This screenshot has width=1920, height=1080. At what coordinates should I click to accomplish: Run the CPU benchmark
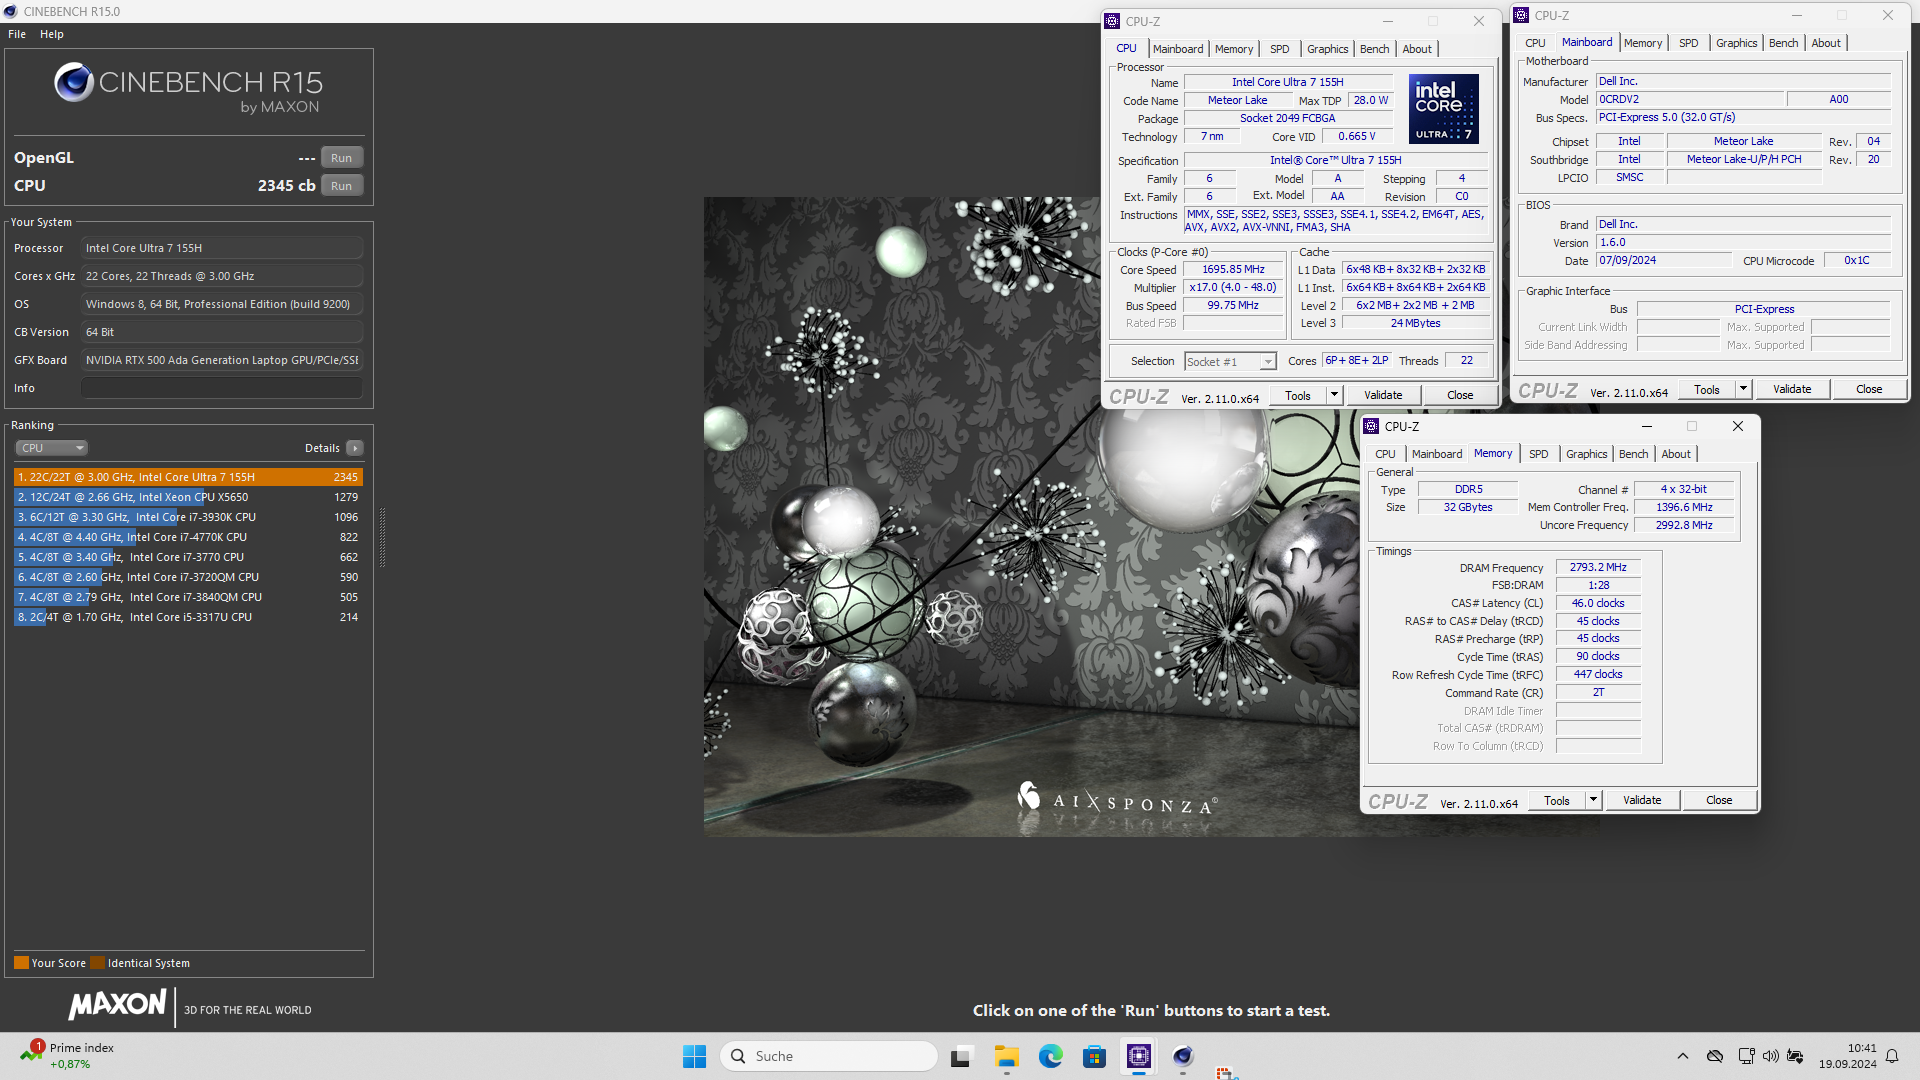coord(342,186)
